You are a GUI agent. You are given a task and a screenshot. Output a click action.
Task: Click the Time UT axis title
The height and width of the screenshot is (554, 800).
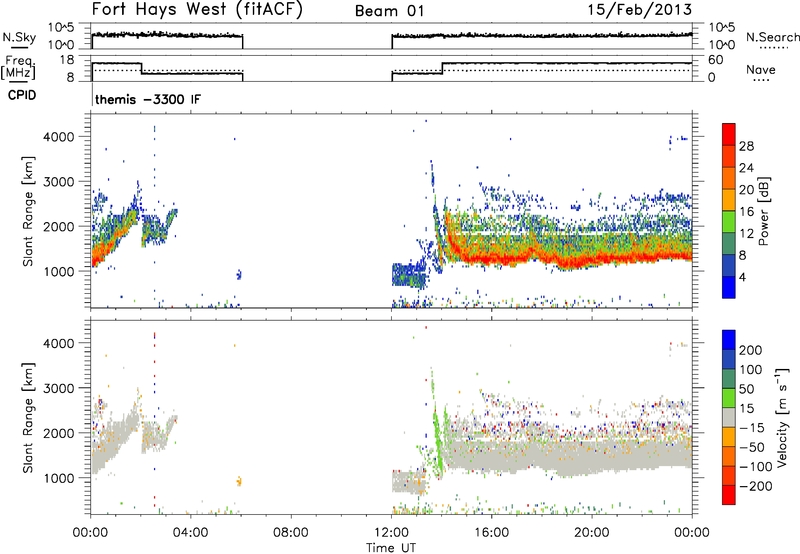point(391,548)
